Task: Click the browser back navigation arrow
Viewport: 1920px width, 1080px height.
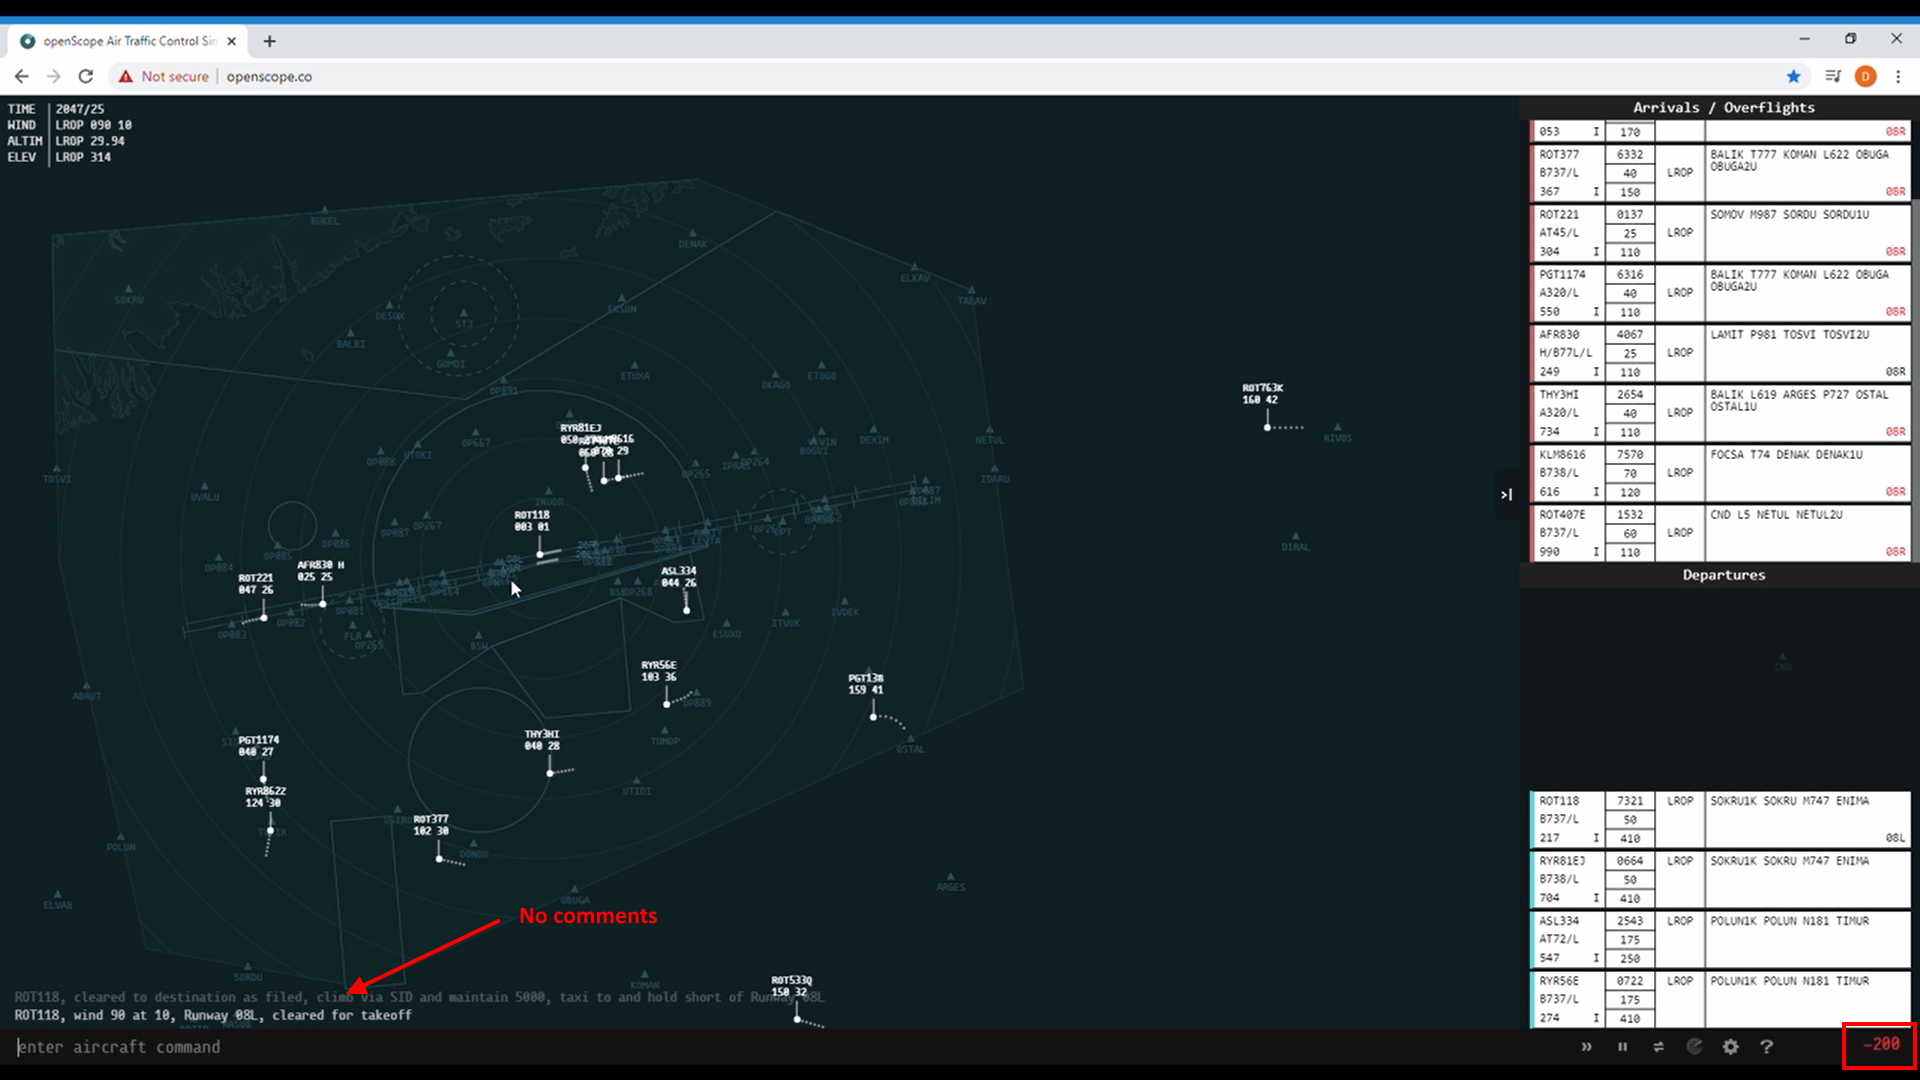Action: 22,76
